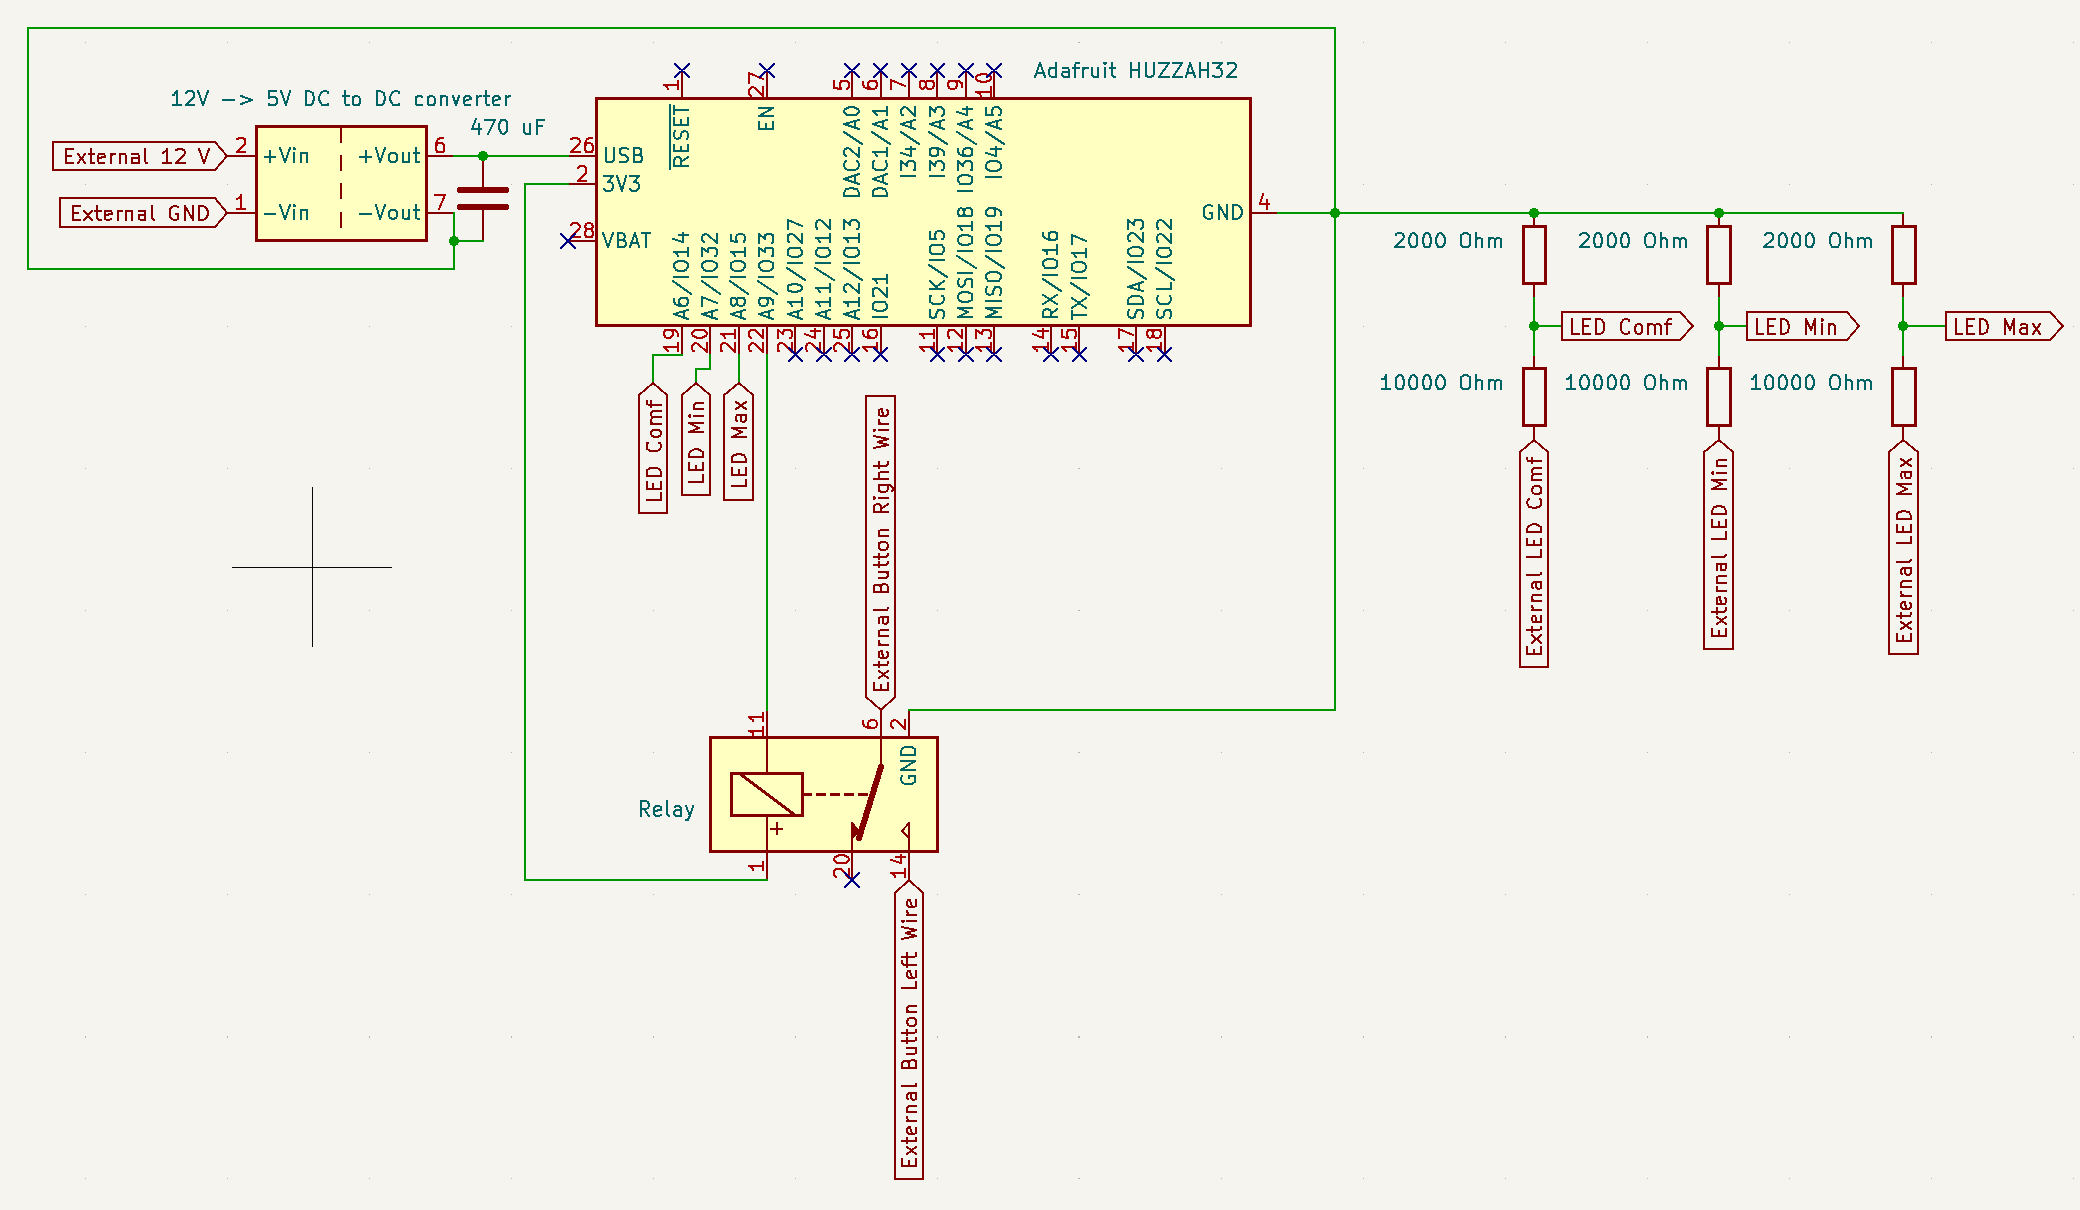
Task: Click the no-connect marker above pin 10
Action: tap(994, 70)
